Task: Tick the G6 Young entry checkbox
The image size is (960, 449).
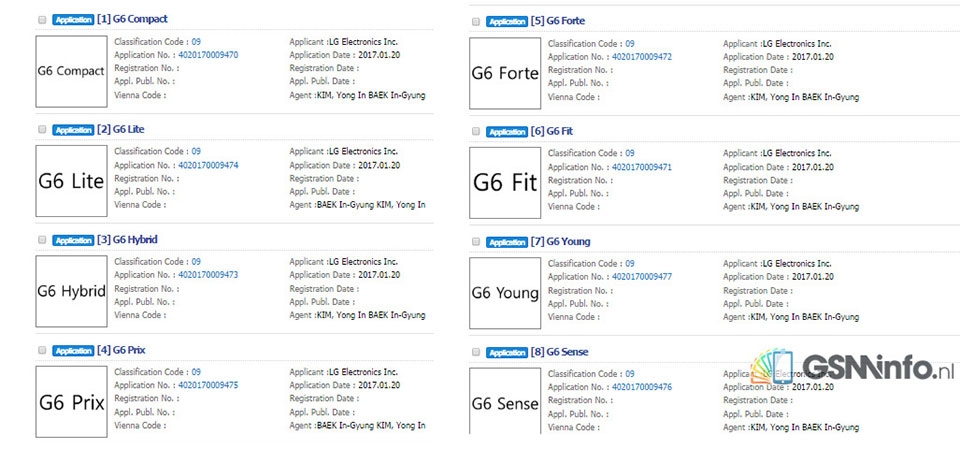Action: (476, 242)
